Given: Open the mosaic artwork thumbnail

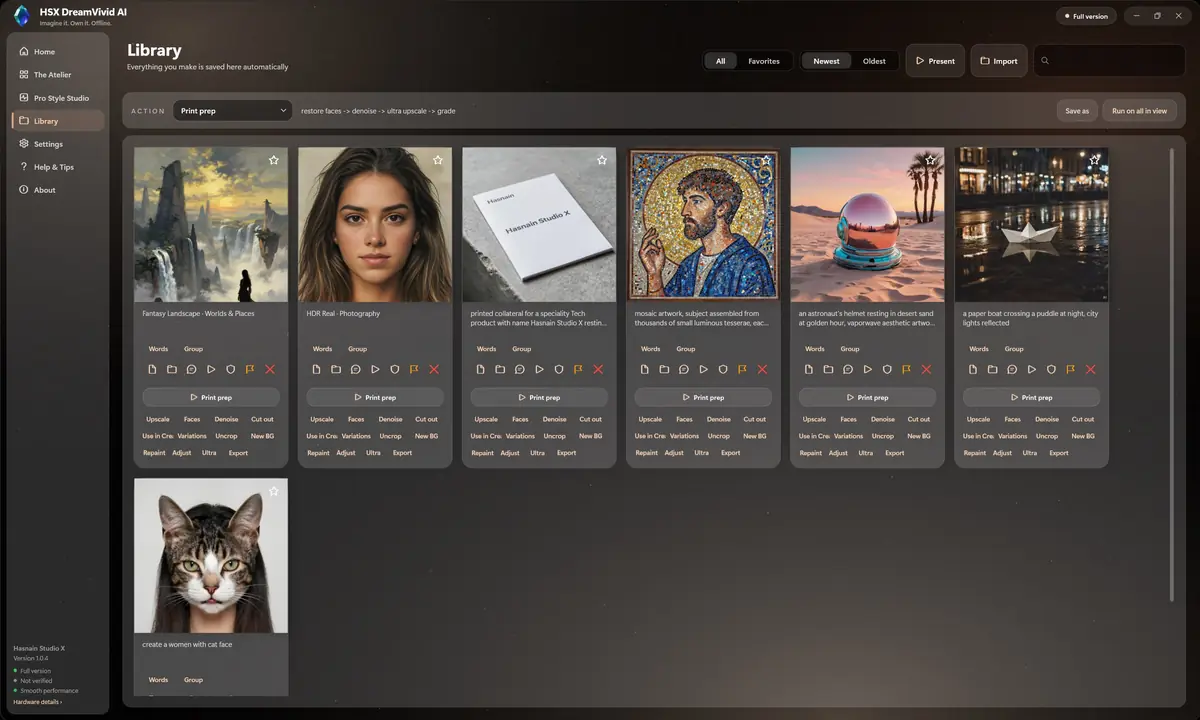Looking at the screenshot, I should click(x=703, y=225).
